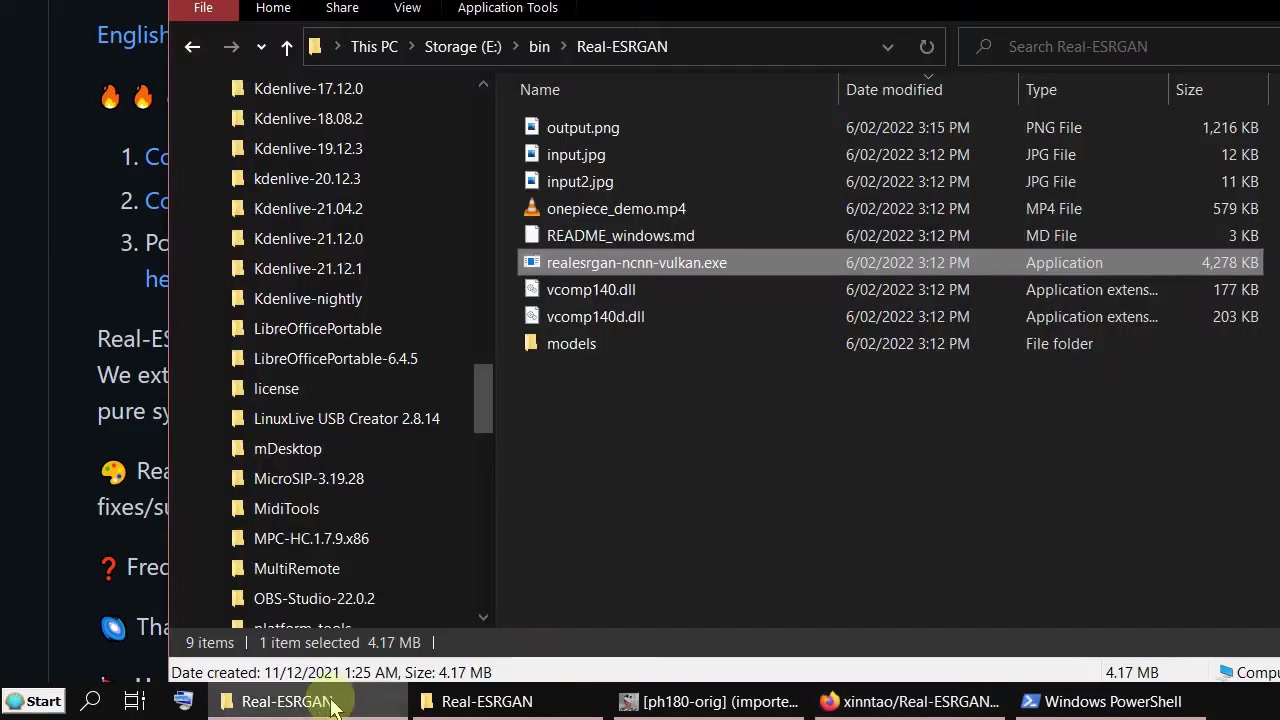This screenshot has width=1280, height=720.
Task: Refresh the current folder
Action: (x=927, y=47)
